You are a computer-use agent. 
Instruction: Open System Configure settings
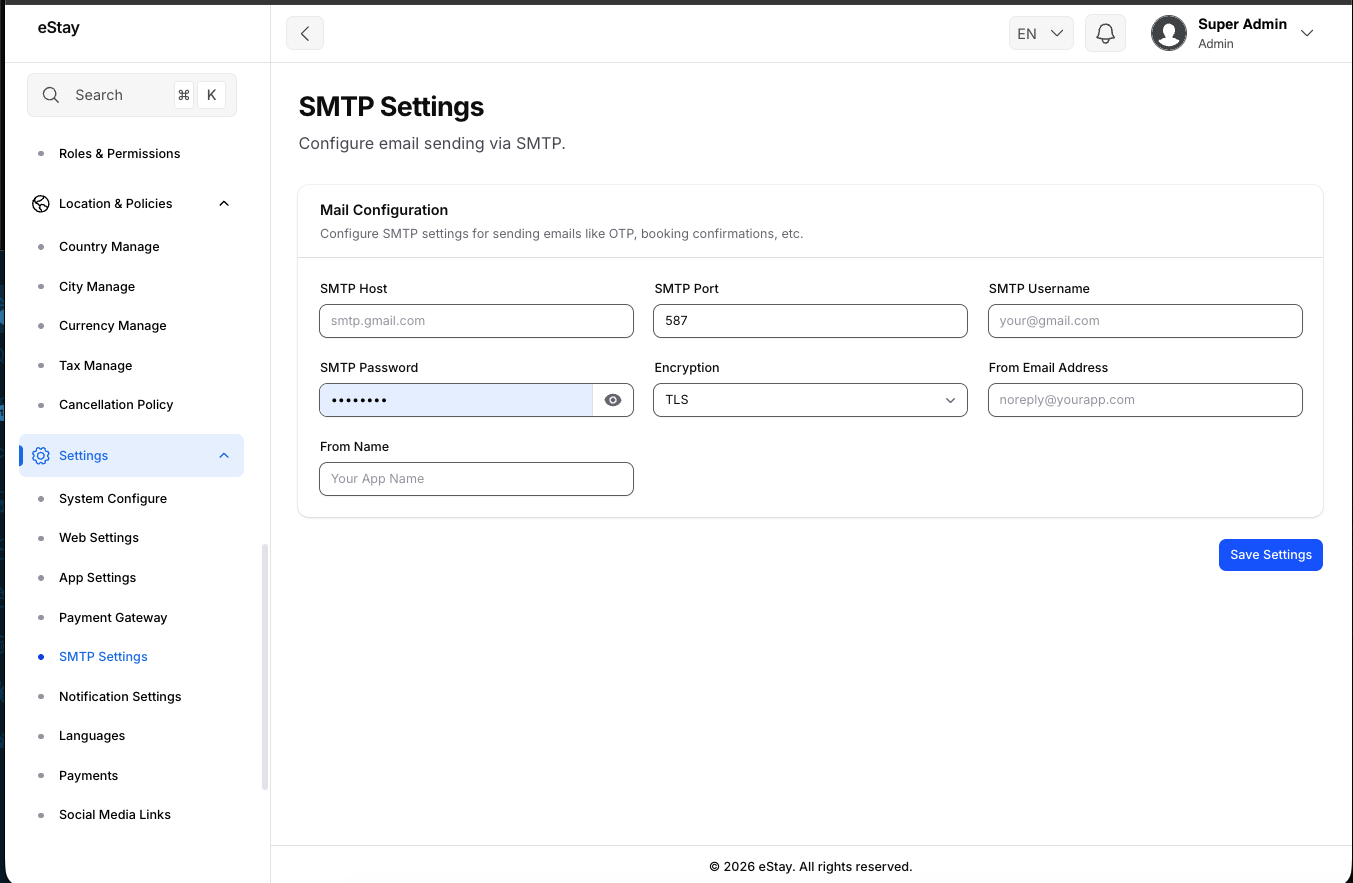click(x=113, y=499)
